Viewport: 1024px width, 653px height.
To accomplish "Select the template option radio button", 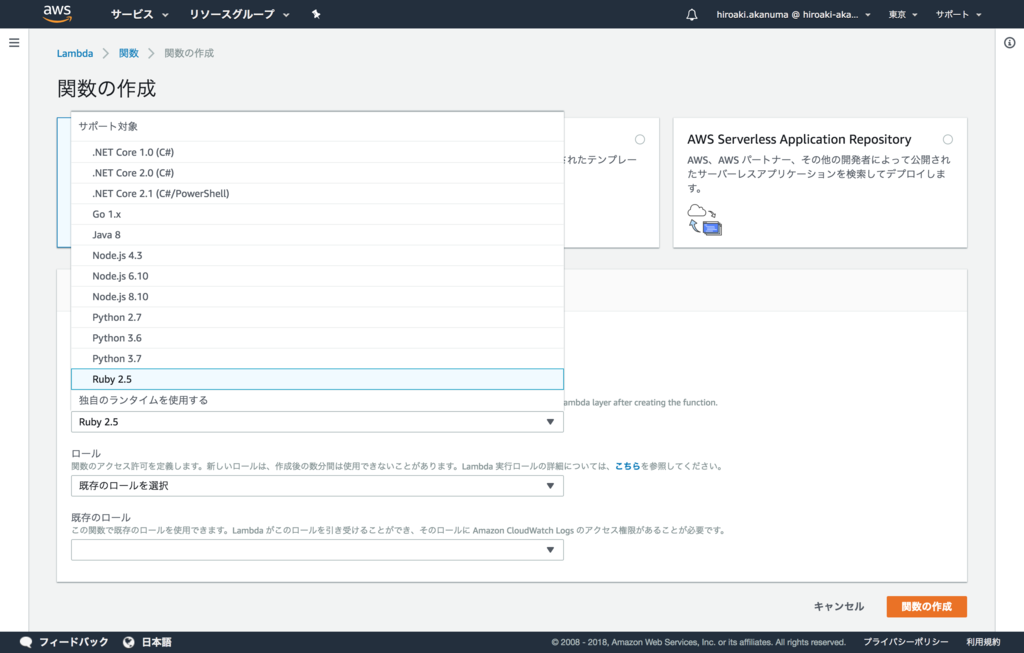I will point(640,139).
